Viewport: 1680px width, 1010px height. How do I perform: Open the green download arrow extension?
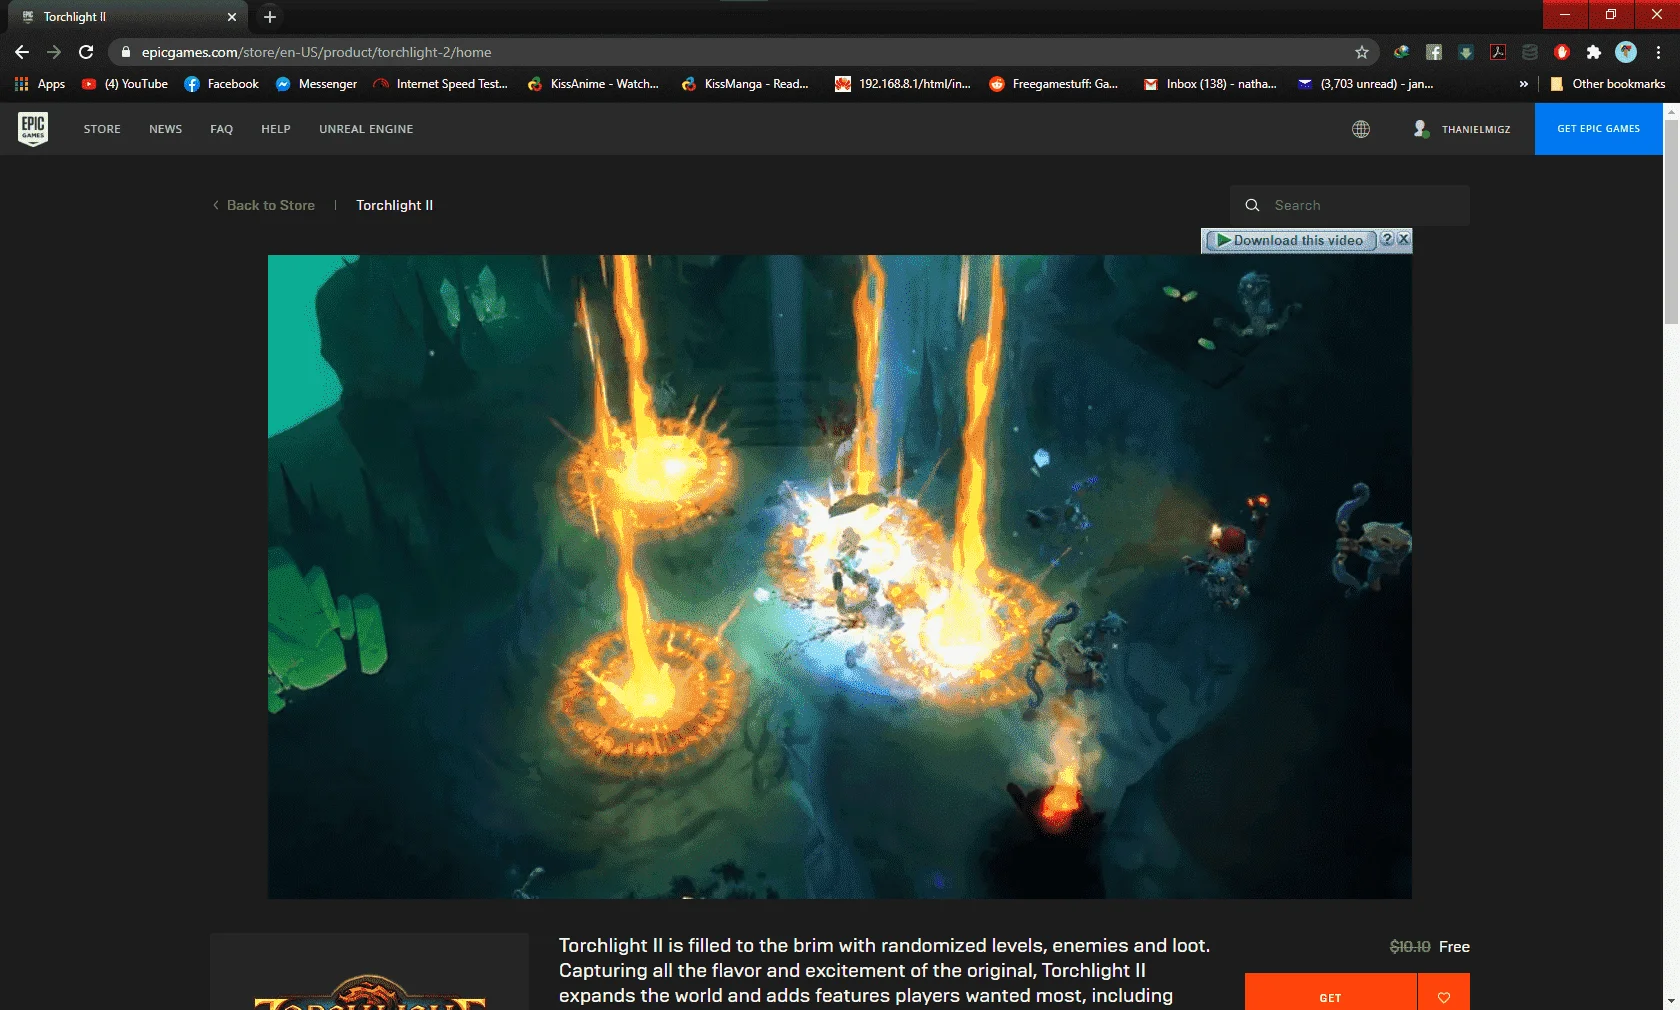(x=1466, y=52)
